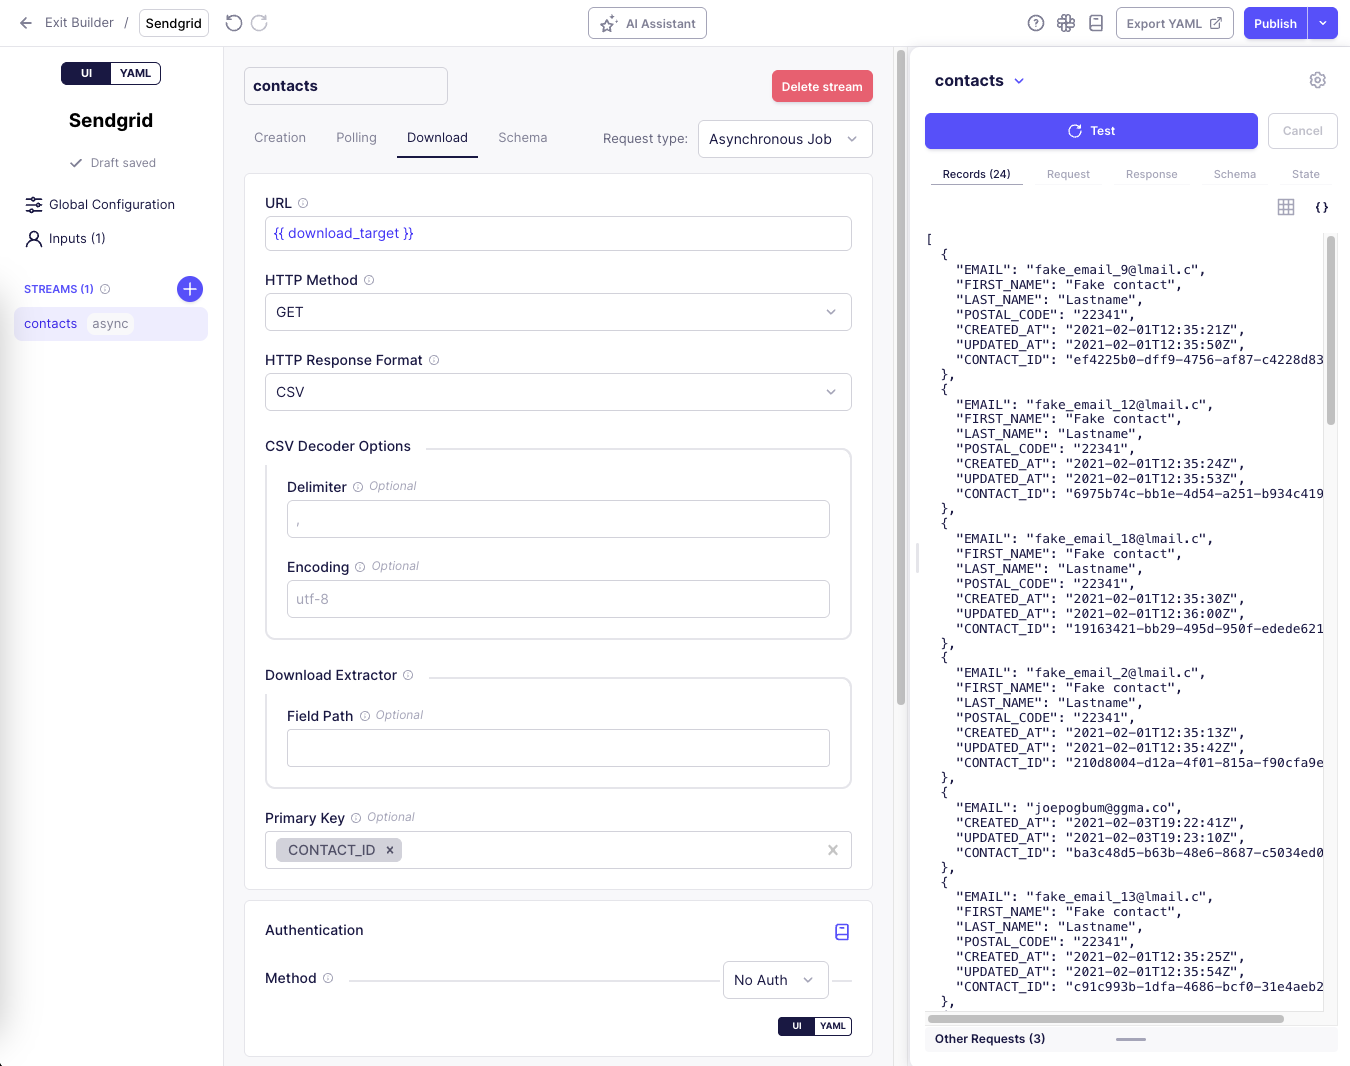Switch to the Polling tab

(356, 138)
